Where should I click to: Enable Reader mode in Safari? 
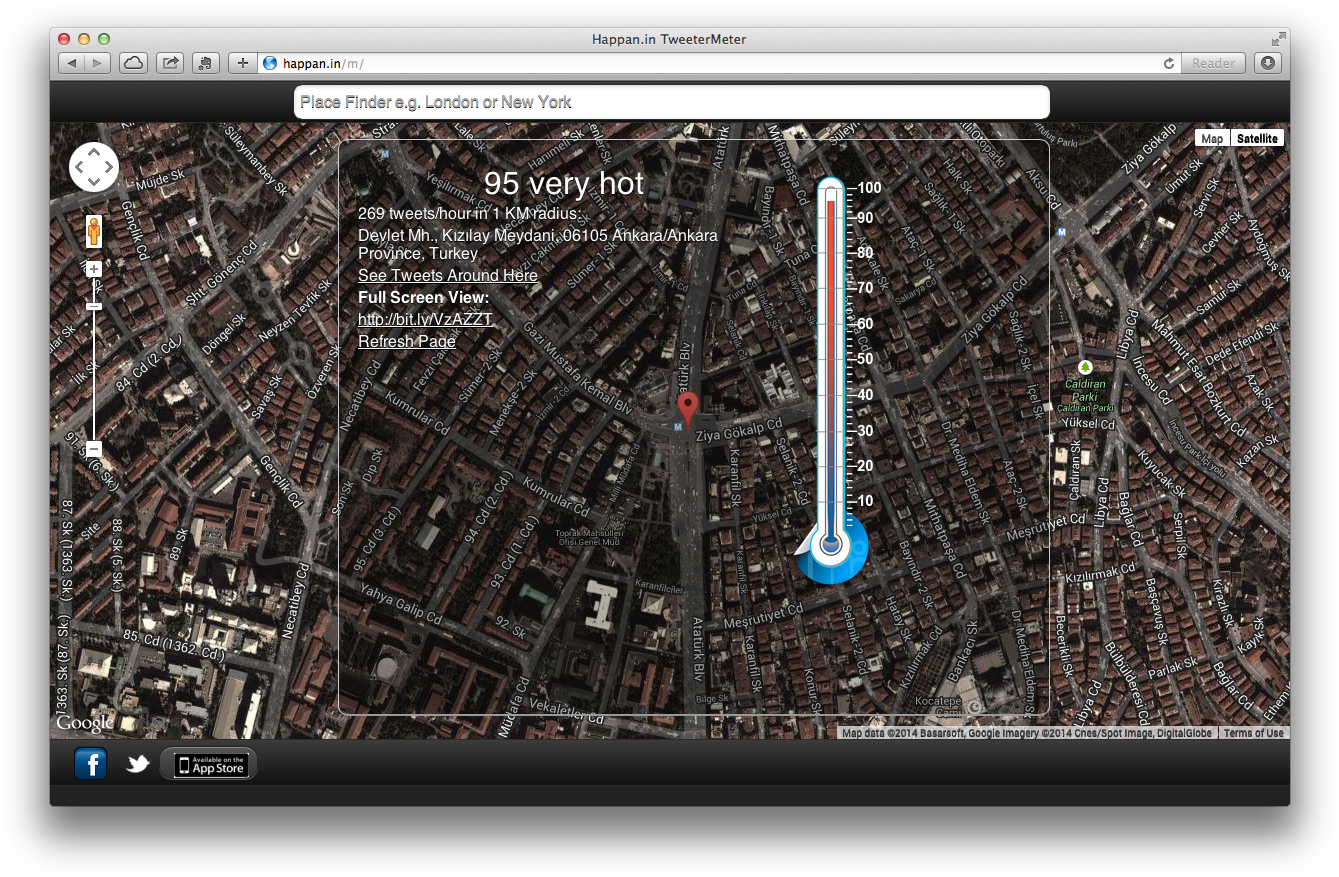[x=1213, y=62]
